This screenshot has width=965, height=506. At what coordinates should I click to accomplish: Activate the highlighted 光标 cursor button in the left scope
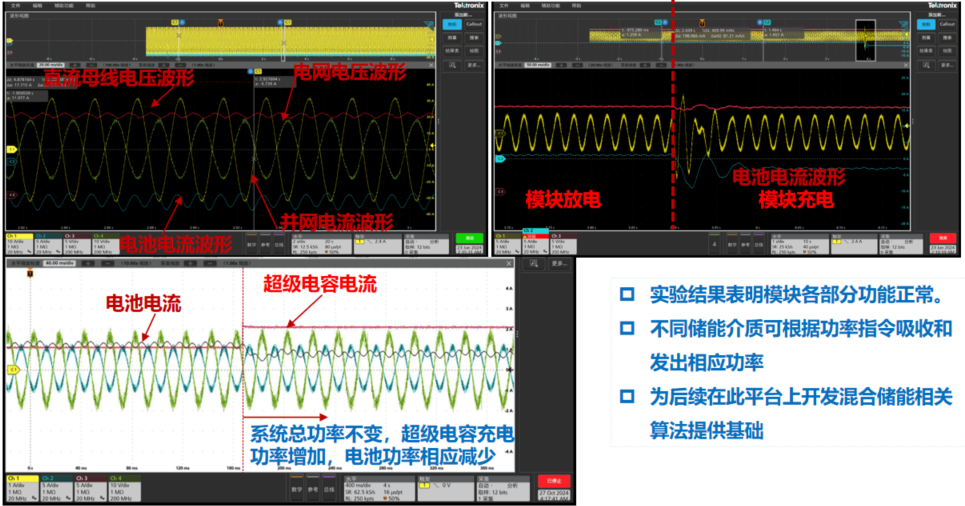tap(450, 23)
